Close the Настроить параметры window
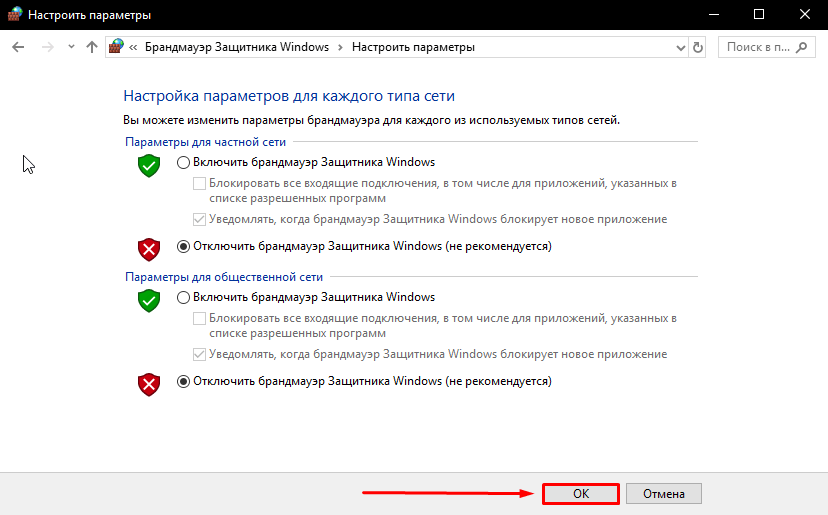828x515 pixels. click(805, 15)
